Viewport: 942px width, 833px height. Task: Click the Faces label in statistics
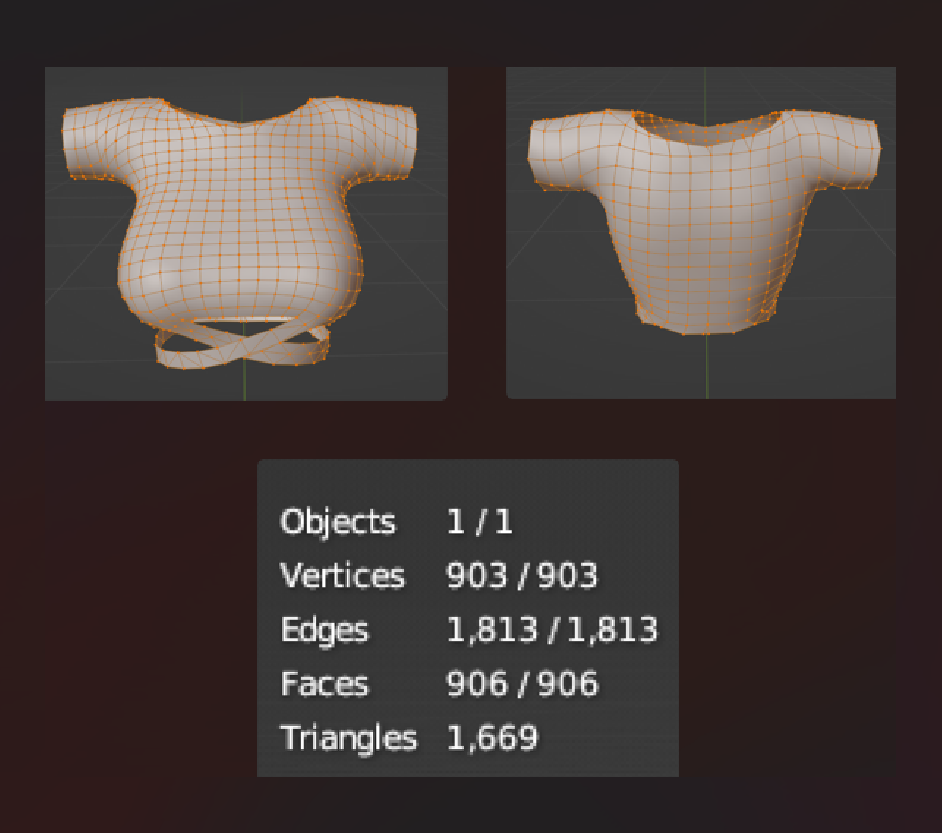[x=324, y=683]
